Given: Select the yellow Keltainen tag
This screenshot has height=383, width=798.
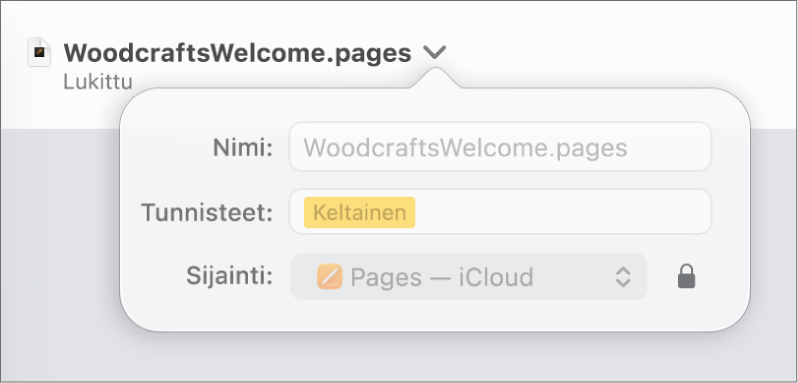Looking at the screenshot, I should (359, 212).
